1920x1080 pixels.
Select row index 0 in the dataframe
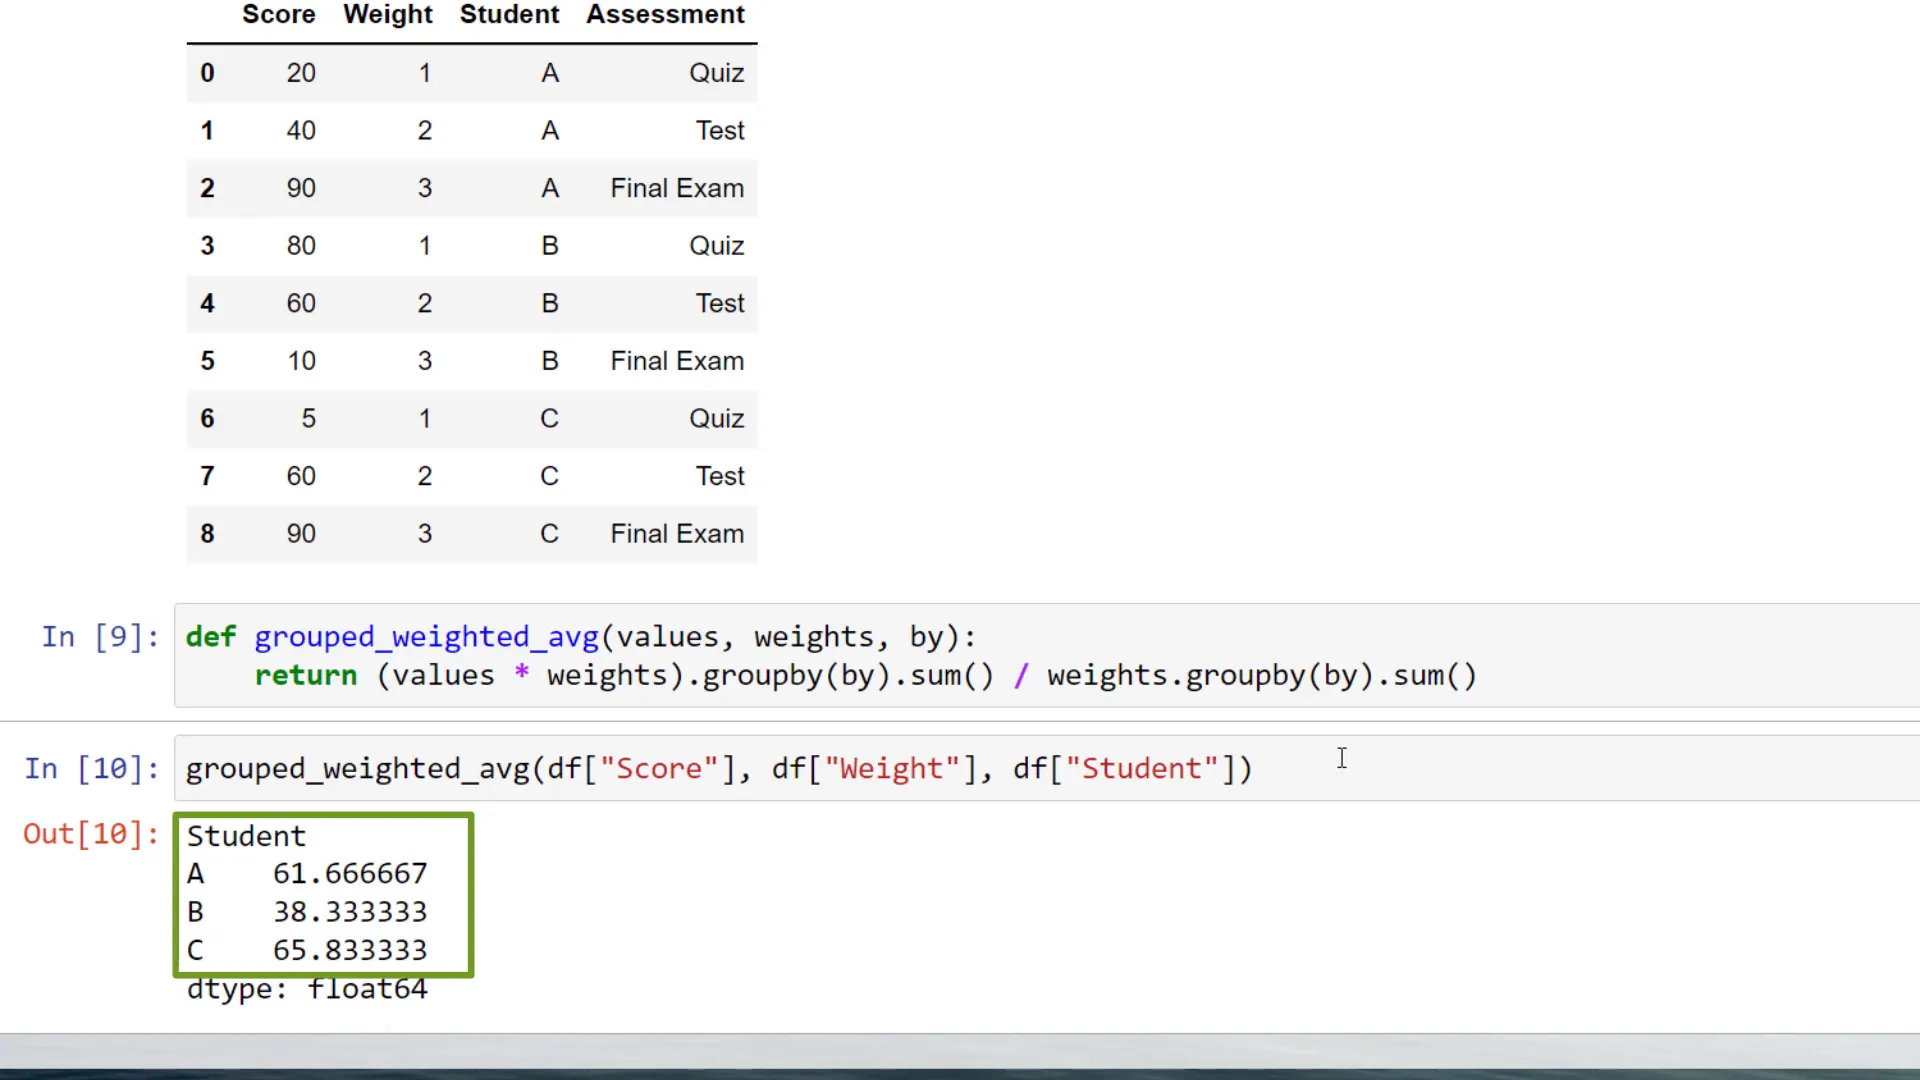tap(207, 72)
